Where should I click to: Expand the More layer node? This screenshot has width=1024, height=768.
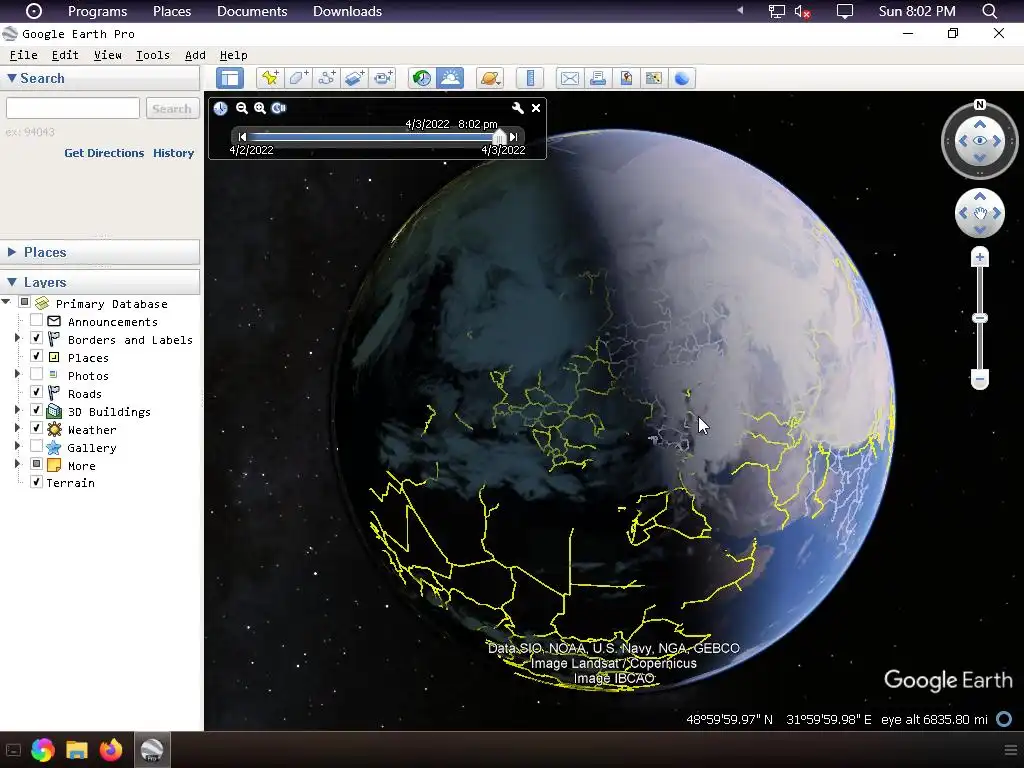(18, 464)
